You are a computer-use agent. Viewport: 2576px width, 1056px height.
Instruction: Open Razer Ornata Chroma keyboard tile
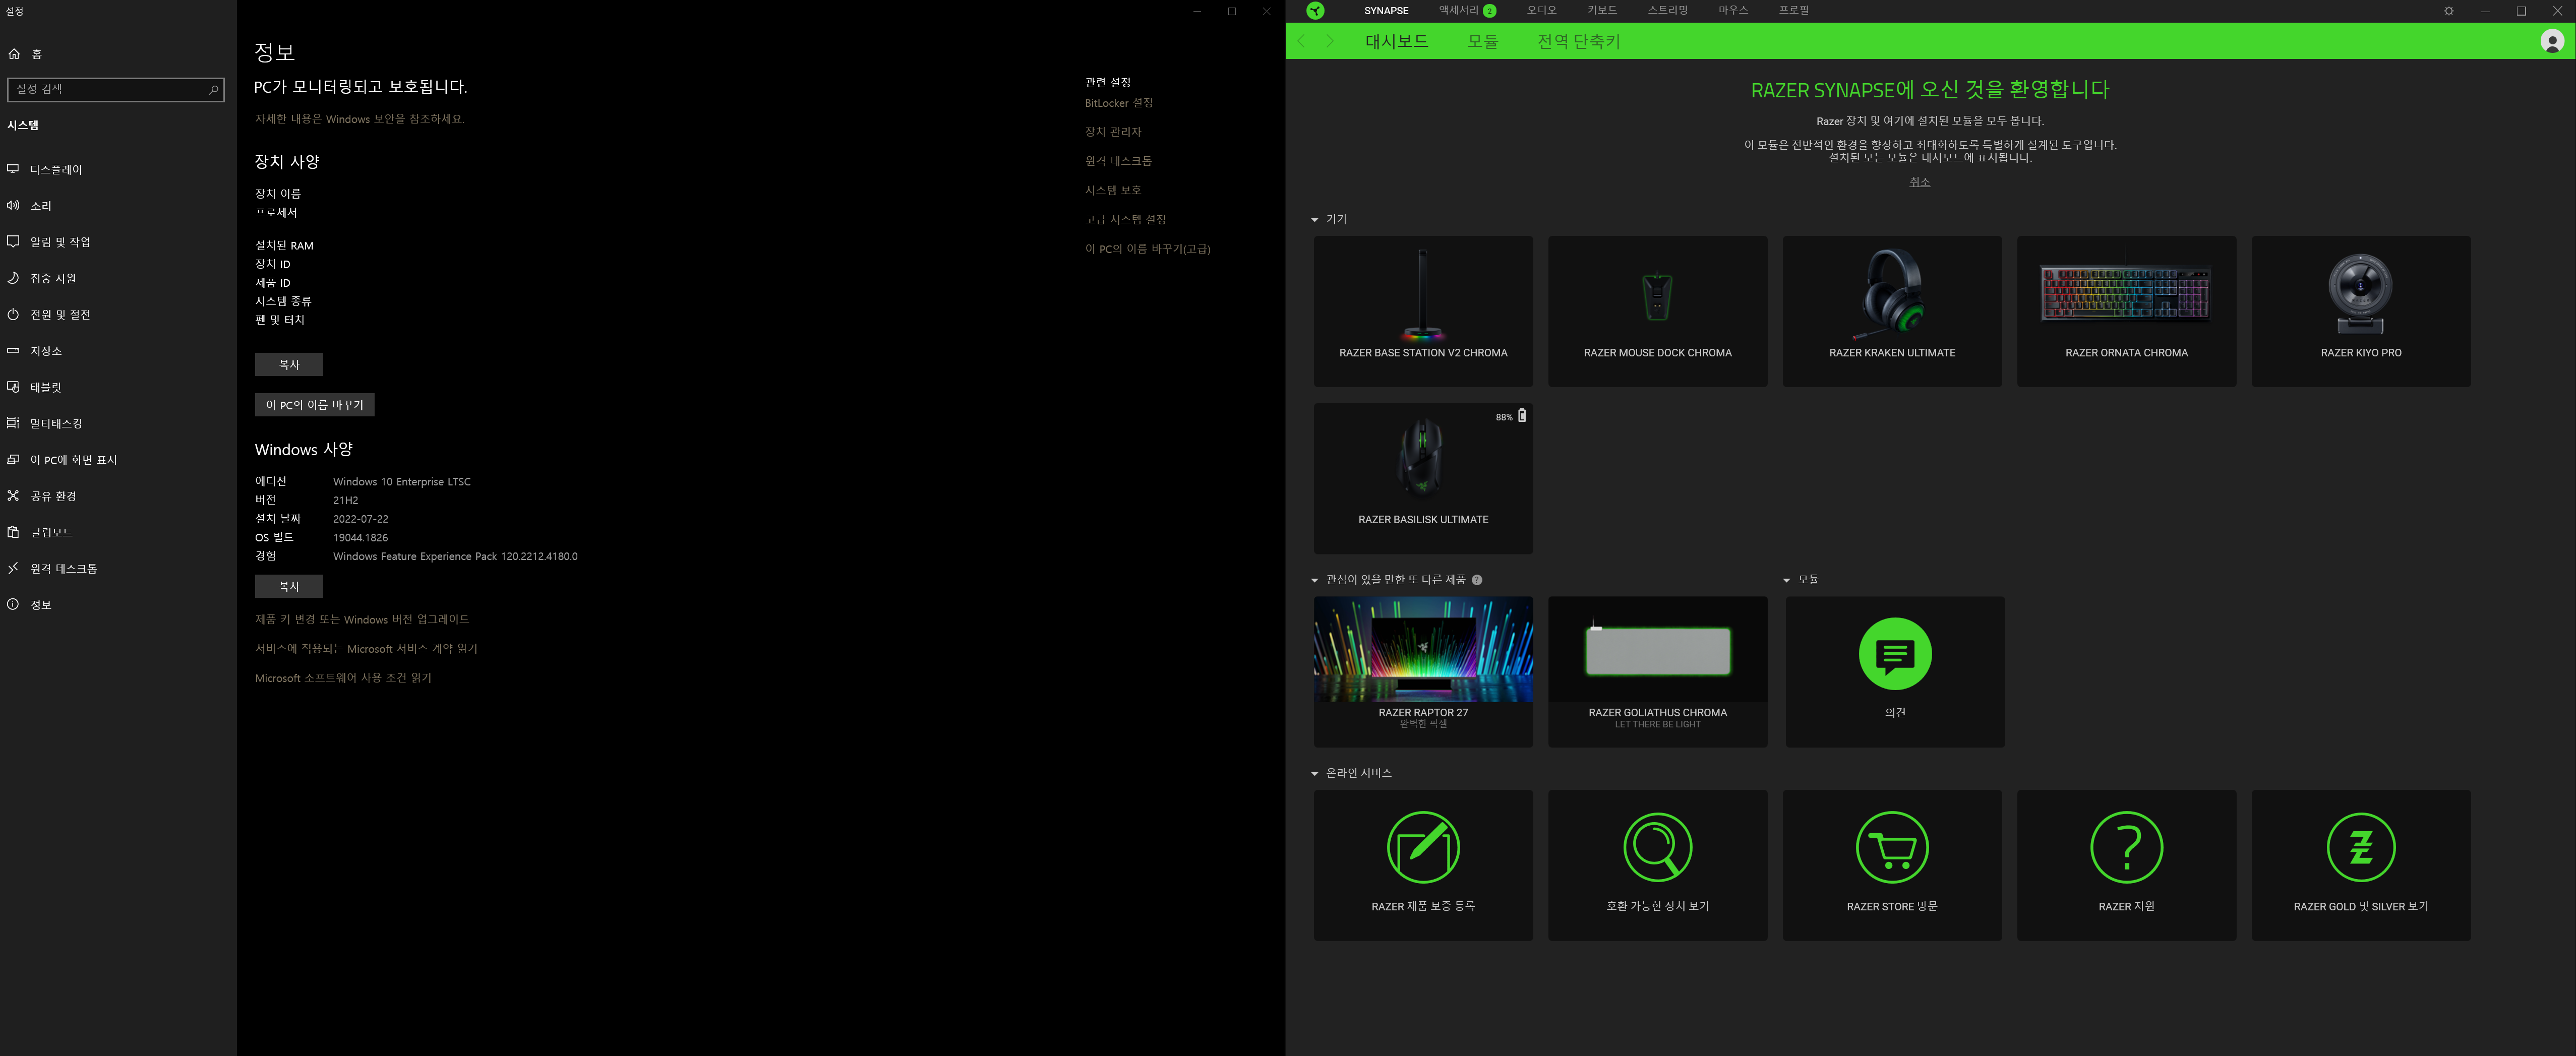point(2126,311)
